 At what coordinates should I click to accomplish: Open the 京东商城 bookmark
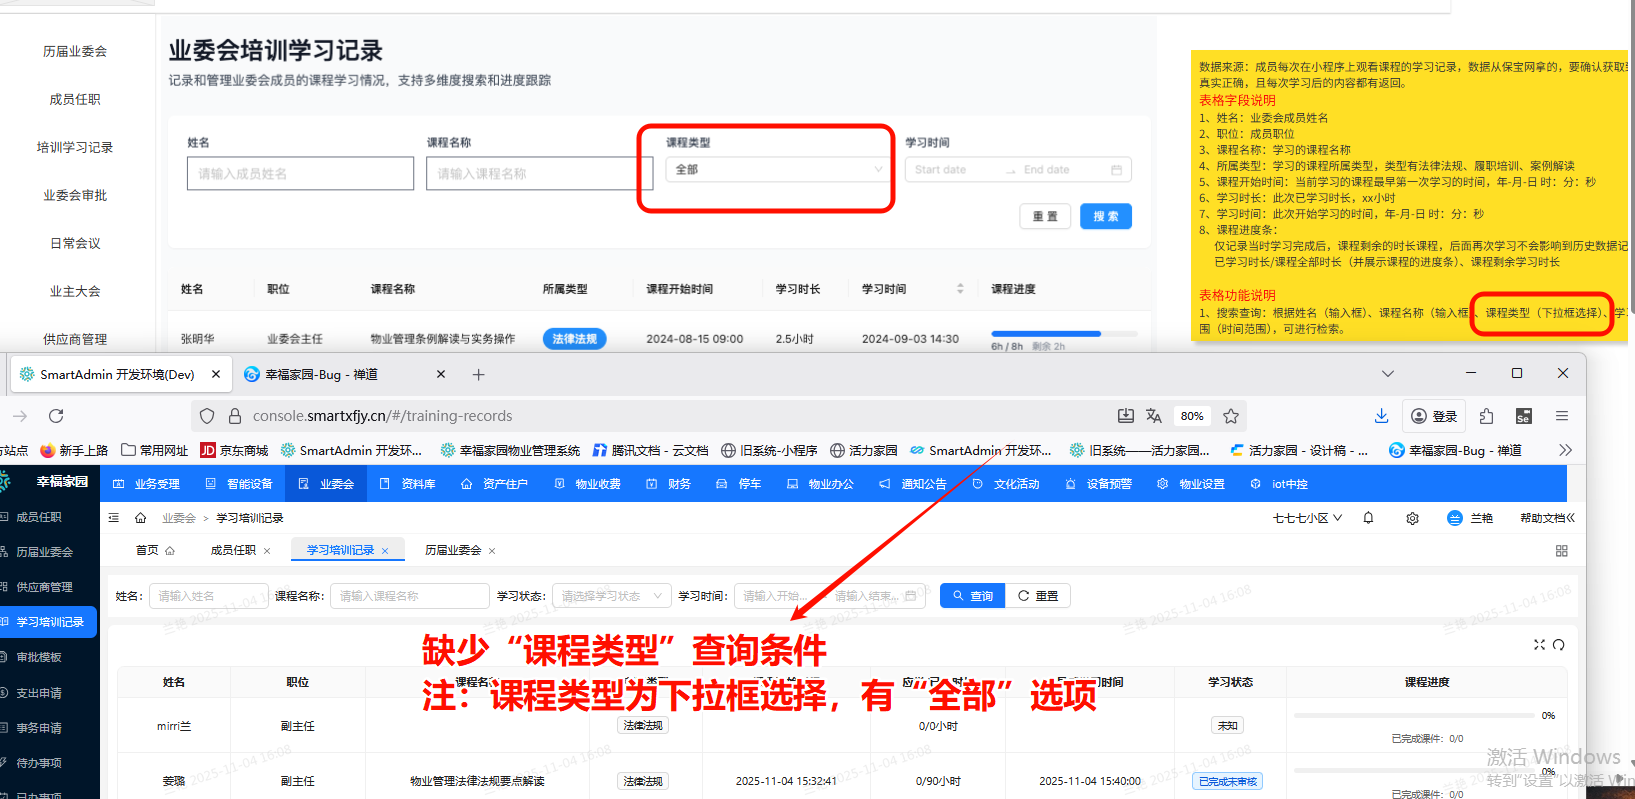tap(234, 451)
